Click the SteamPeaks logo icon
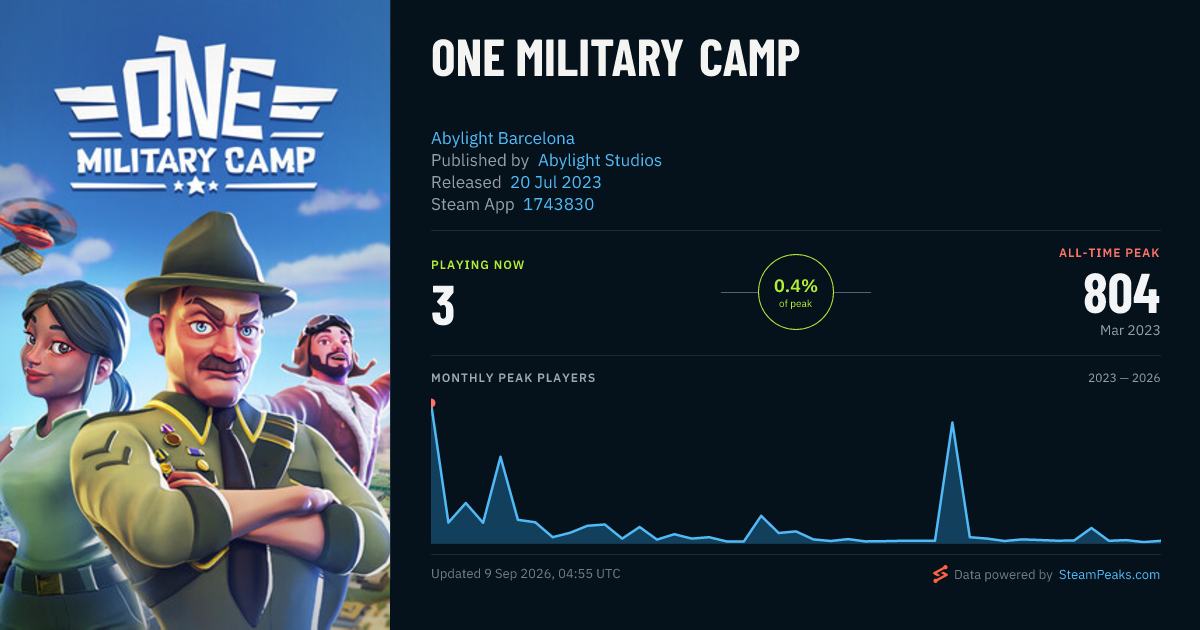This screenshot has width=1200, height=630. click(x=940, y=574)
